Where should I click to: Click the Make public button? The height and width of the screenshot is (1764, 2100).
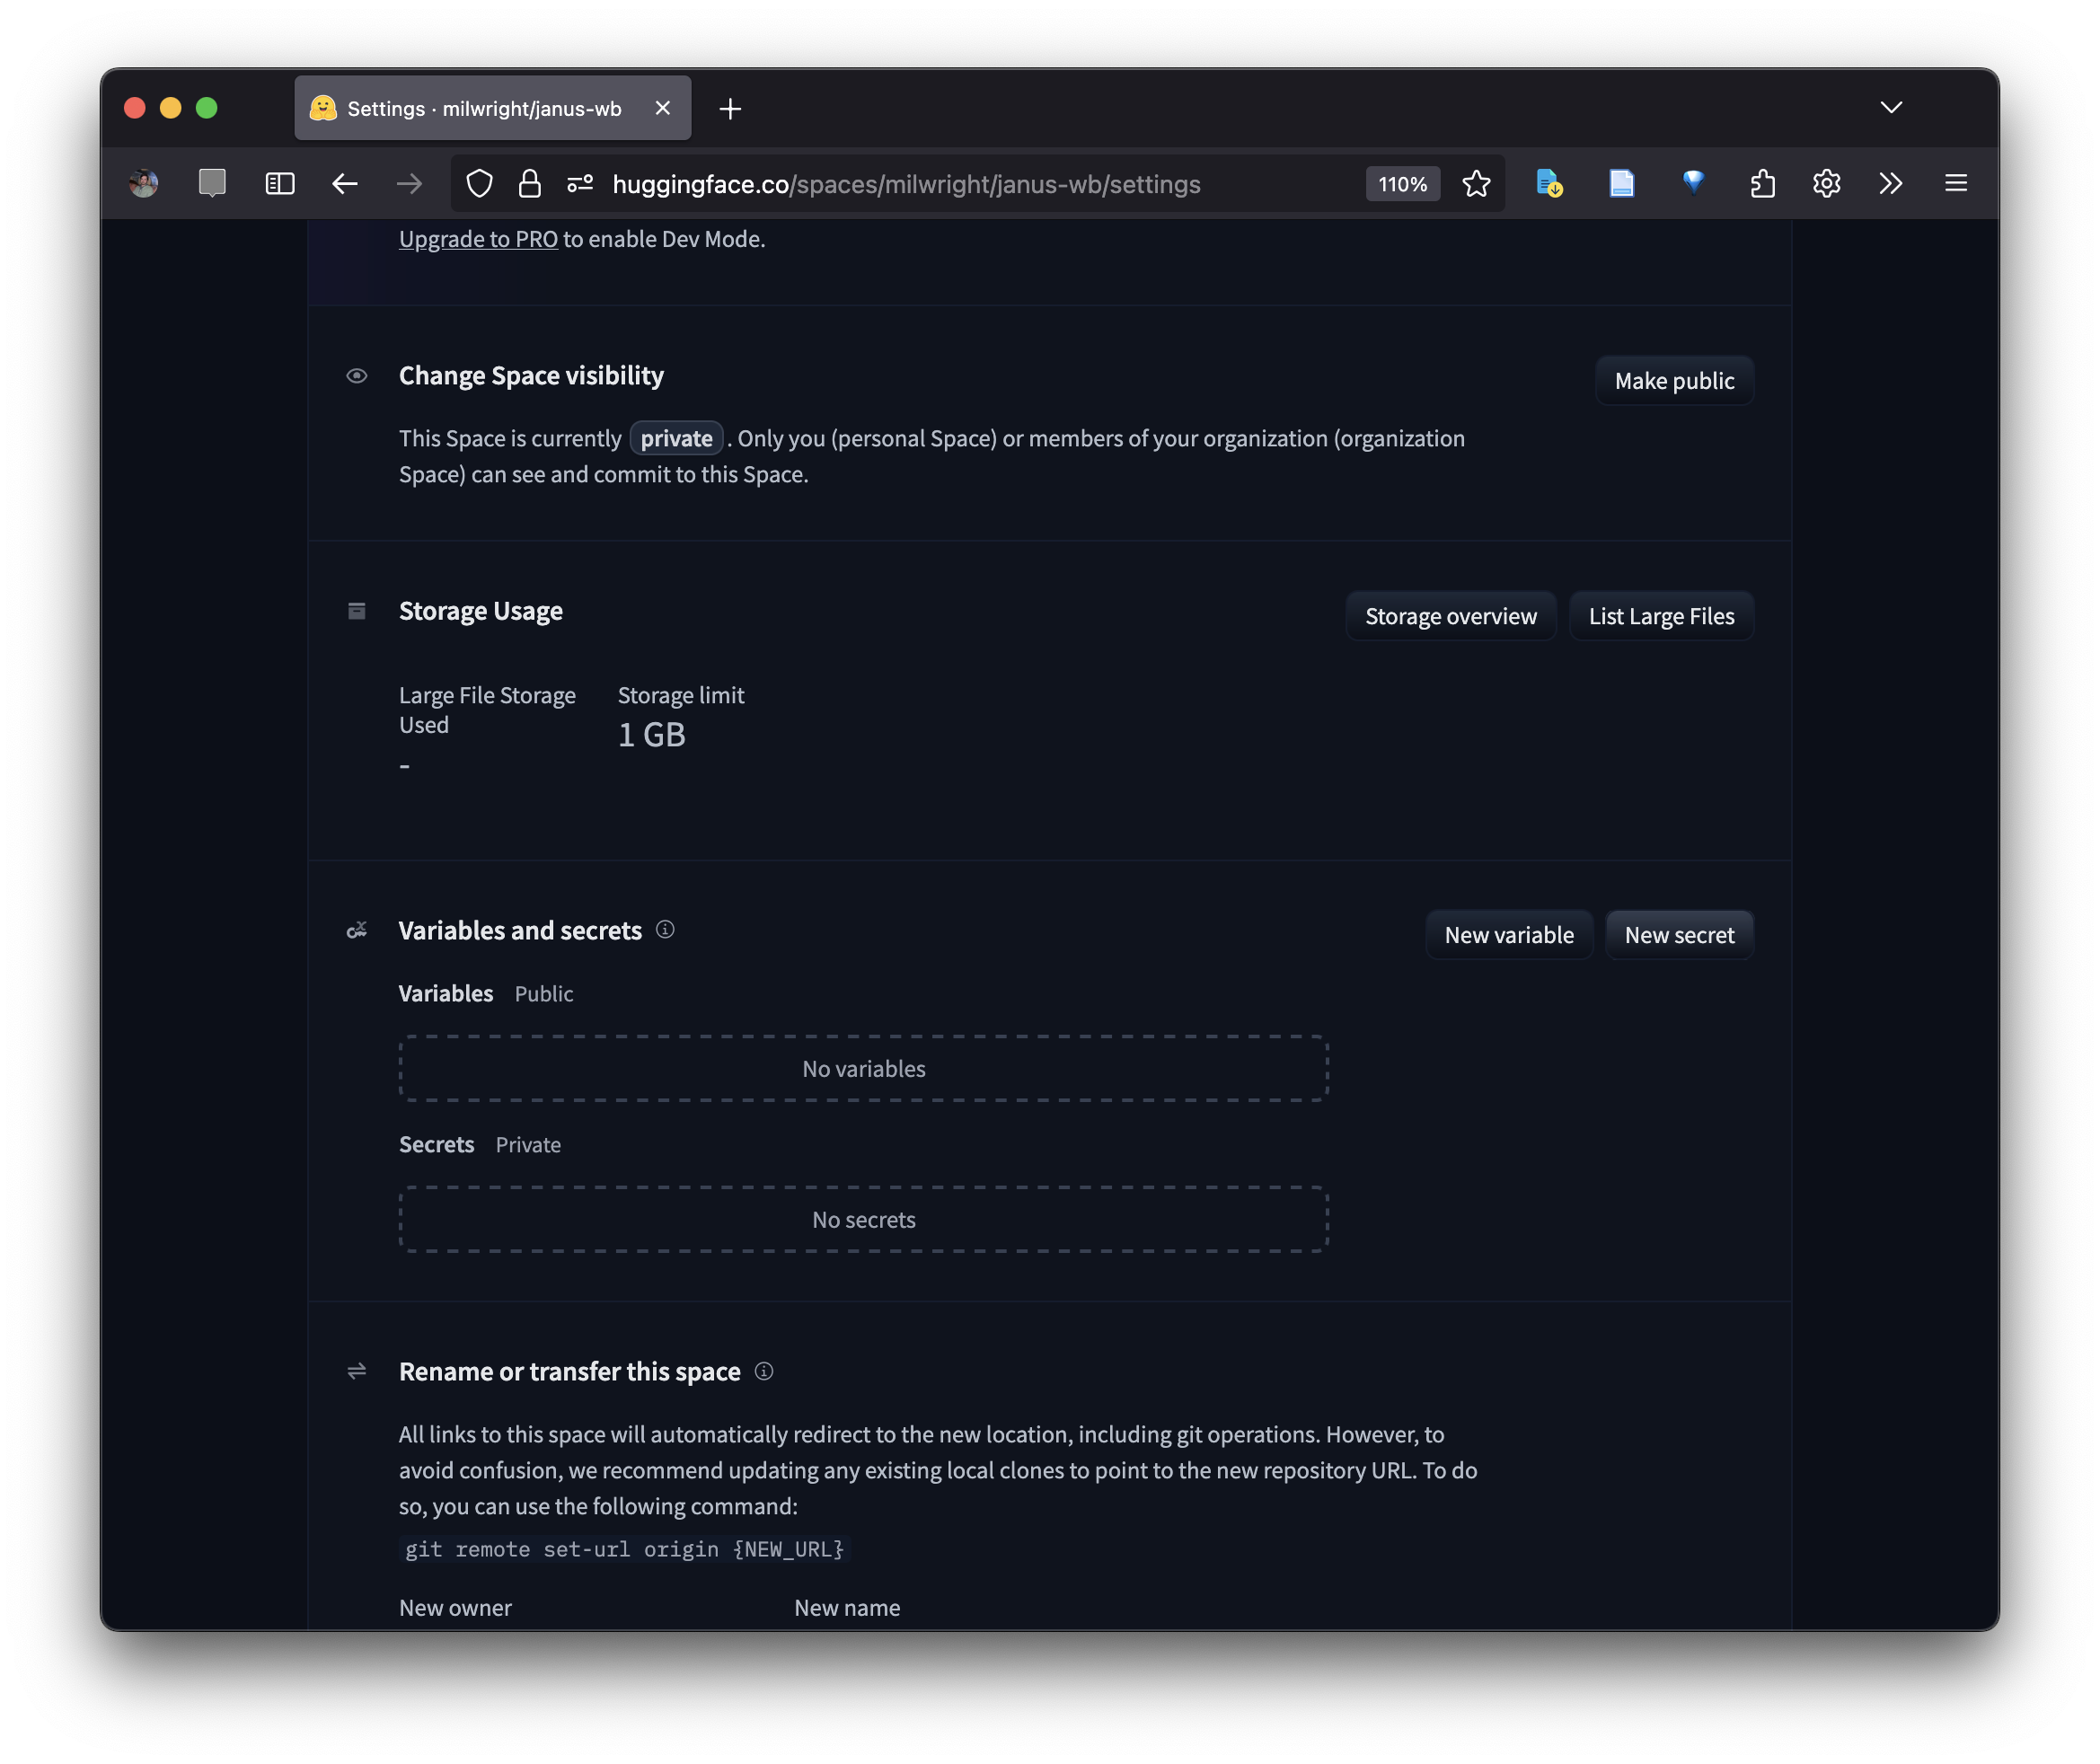pyautogui.click(x=1674, y=381)
